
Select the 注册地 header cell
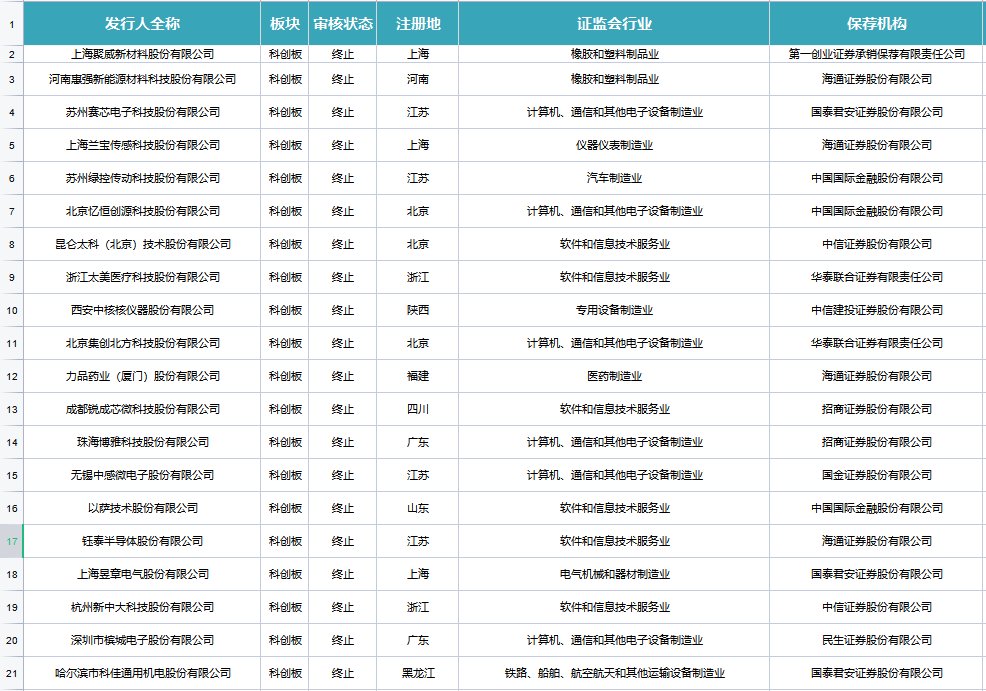[x=418, y=24]
